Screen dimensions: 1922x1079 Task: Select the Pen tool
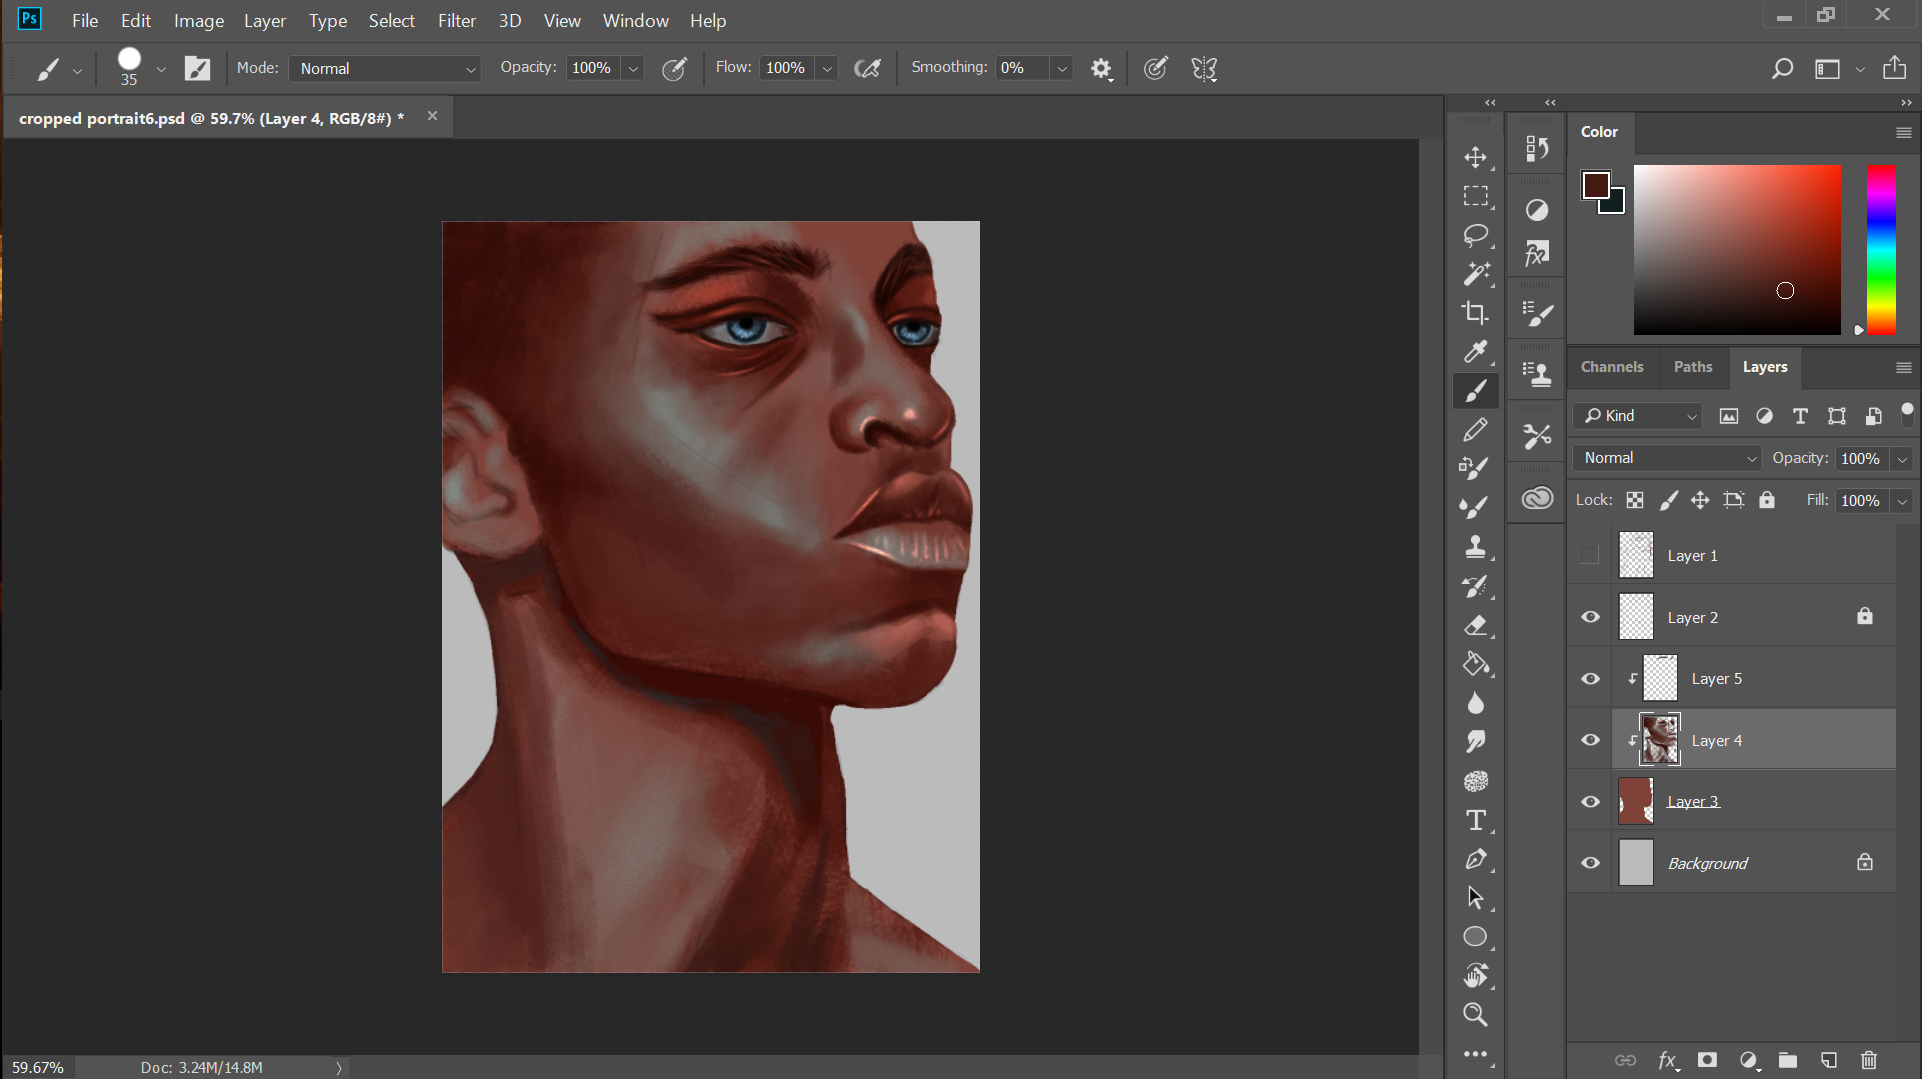(x=1475, y=859)
